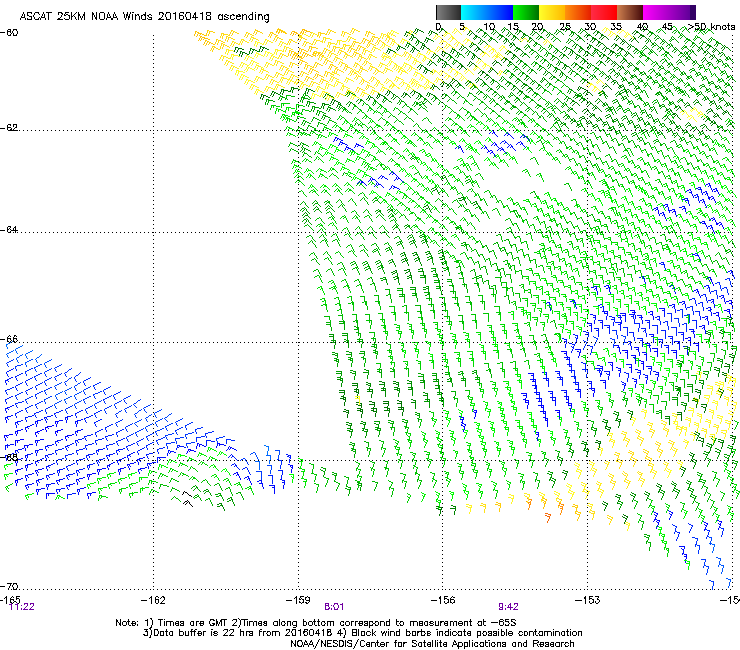Click the '10' legend scale label
This screenshot has height=650, width=740.
coord(488,27)
